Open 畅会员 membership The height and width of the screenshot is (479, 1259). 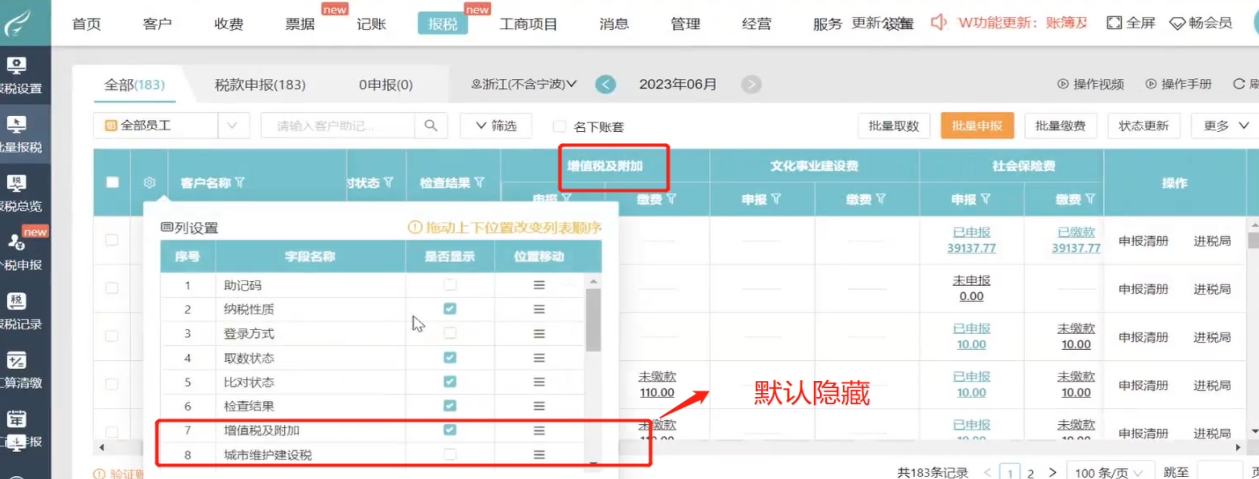point(1200,22)
